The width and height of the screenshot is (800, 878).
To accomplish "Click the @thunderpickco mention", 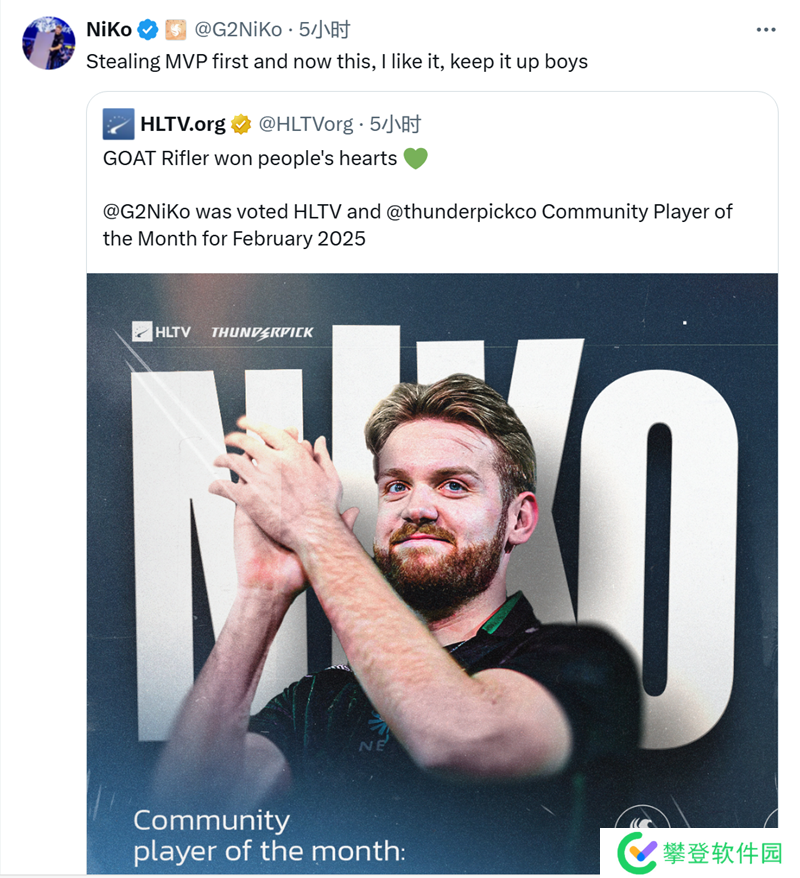I will pos(457,212).
